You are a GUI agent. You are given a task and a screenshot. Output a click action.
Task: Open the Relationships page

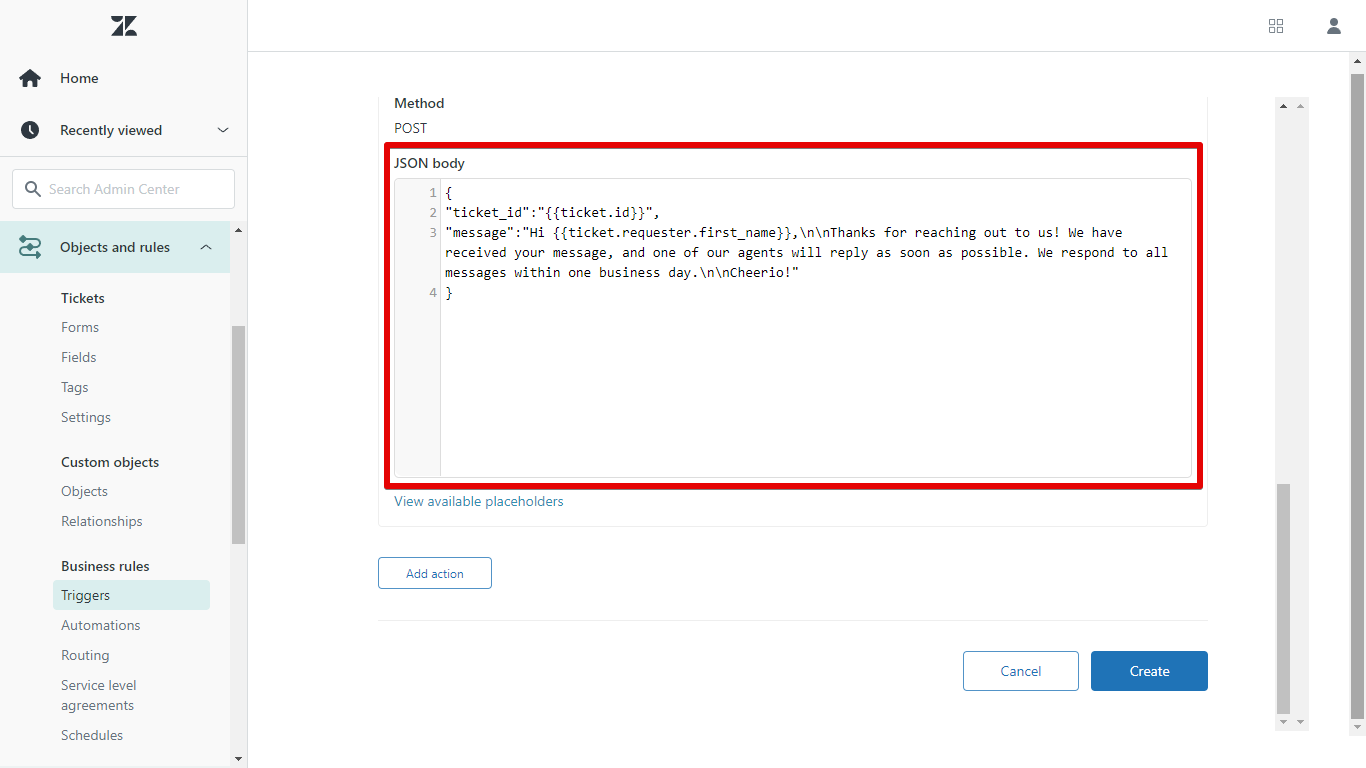pos(102,521)
